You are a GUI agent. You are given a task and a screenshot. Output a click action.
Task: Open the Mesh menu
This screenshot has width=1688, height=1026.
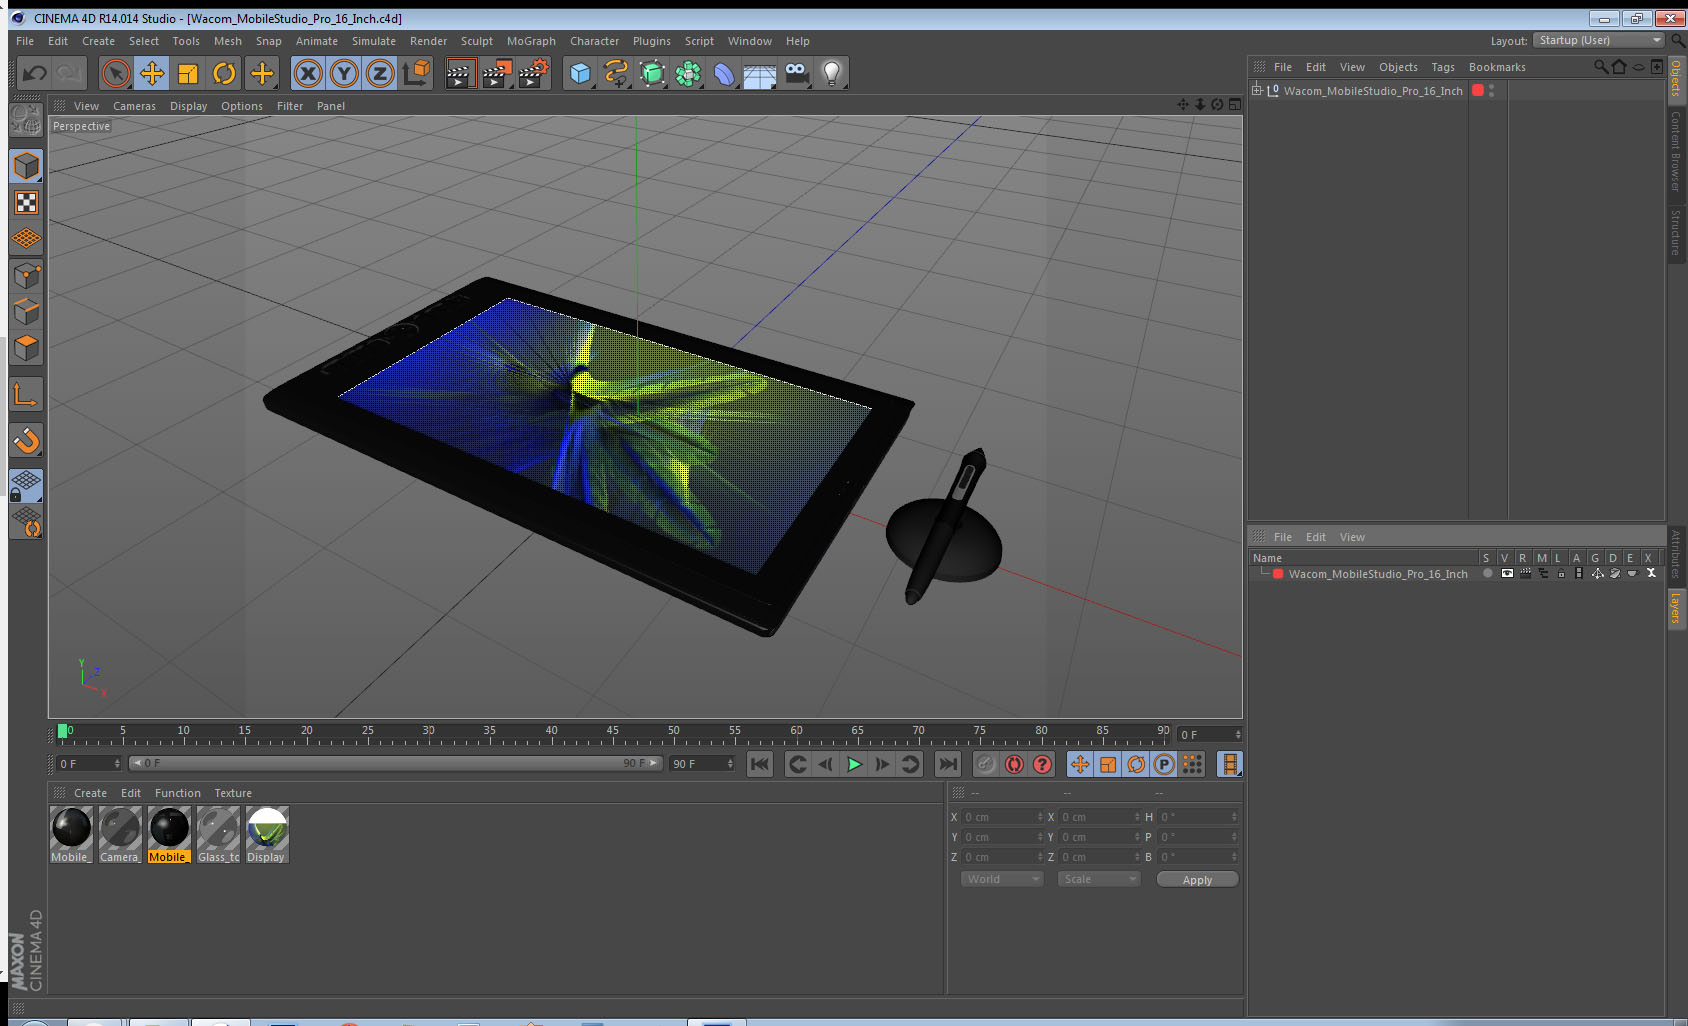228,41
